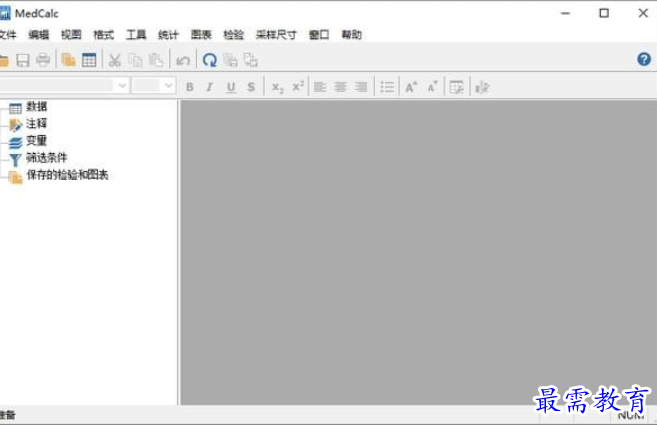This screenshot has width=657, height=432.
Task: Click the undo arrow icon
Action: 183,61
